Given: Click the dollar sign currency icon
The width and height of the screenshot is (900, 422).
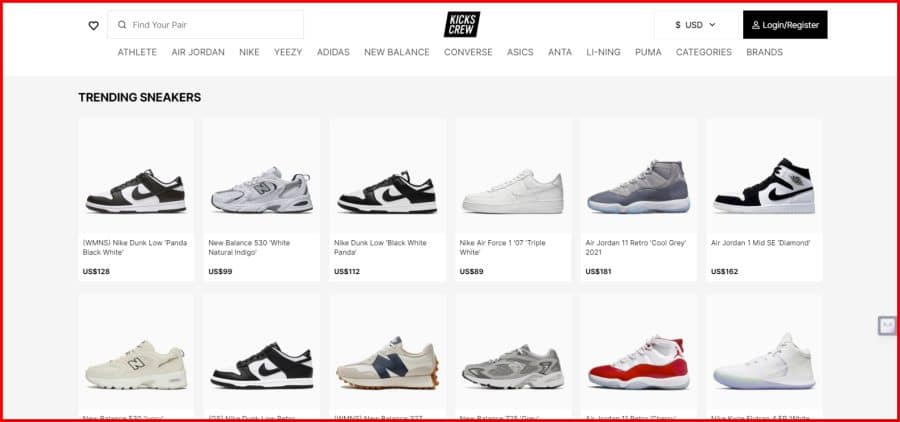Looking at the screenshot, I should click(678, 25).
